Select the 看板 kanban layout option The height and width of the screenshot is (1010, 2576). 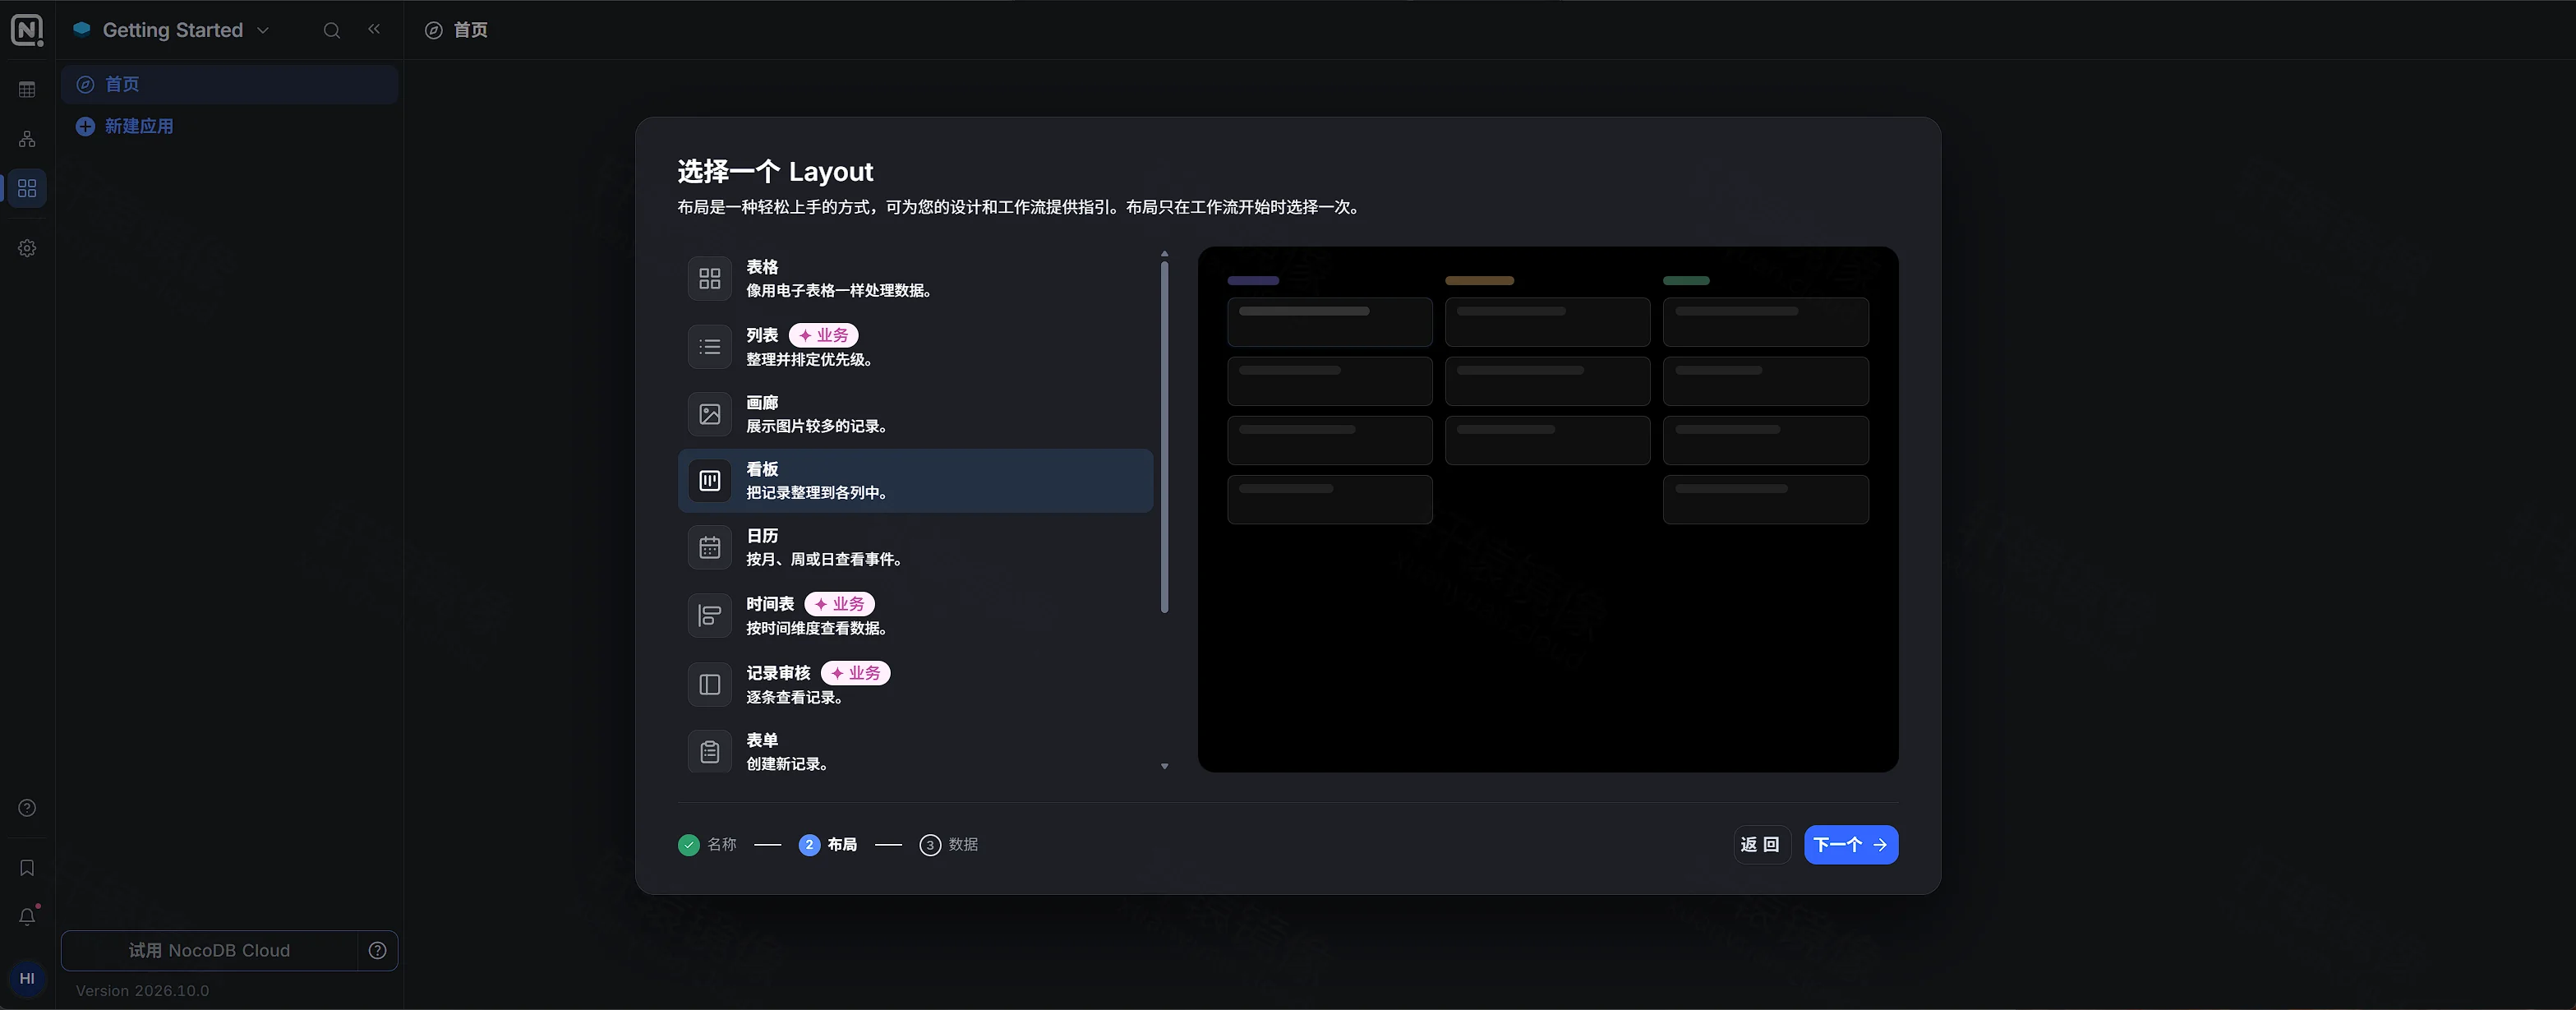pos(915,481)
